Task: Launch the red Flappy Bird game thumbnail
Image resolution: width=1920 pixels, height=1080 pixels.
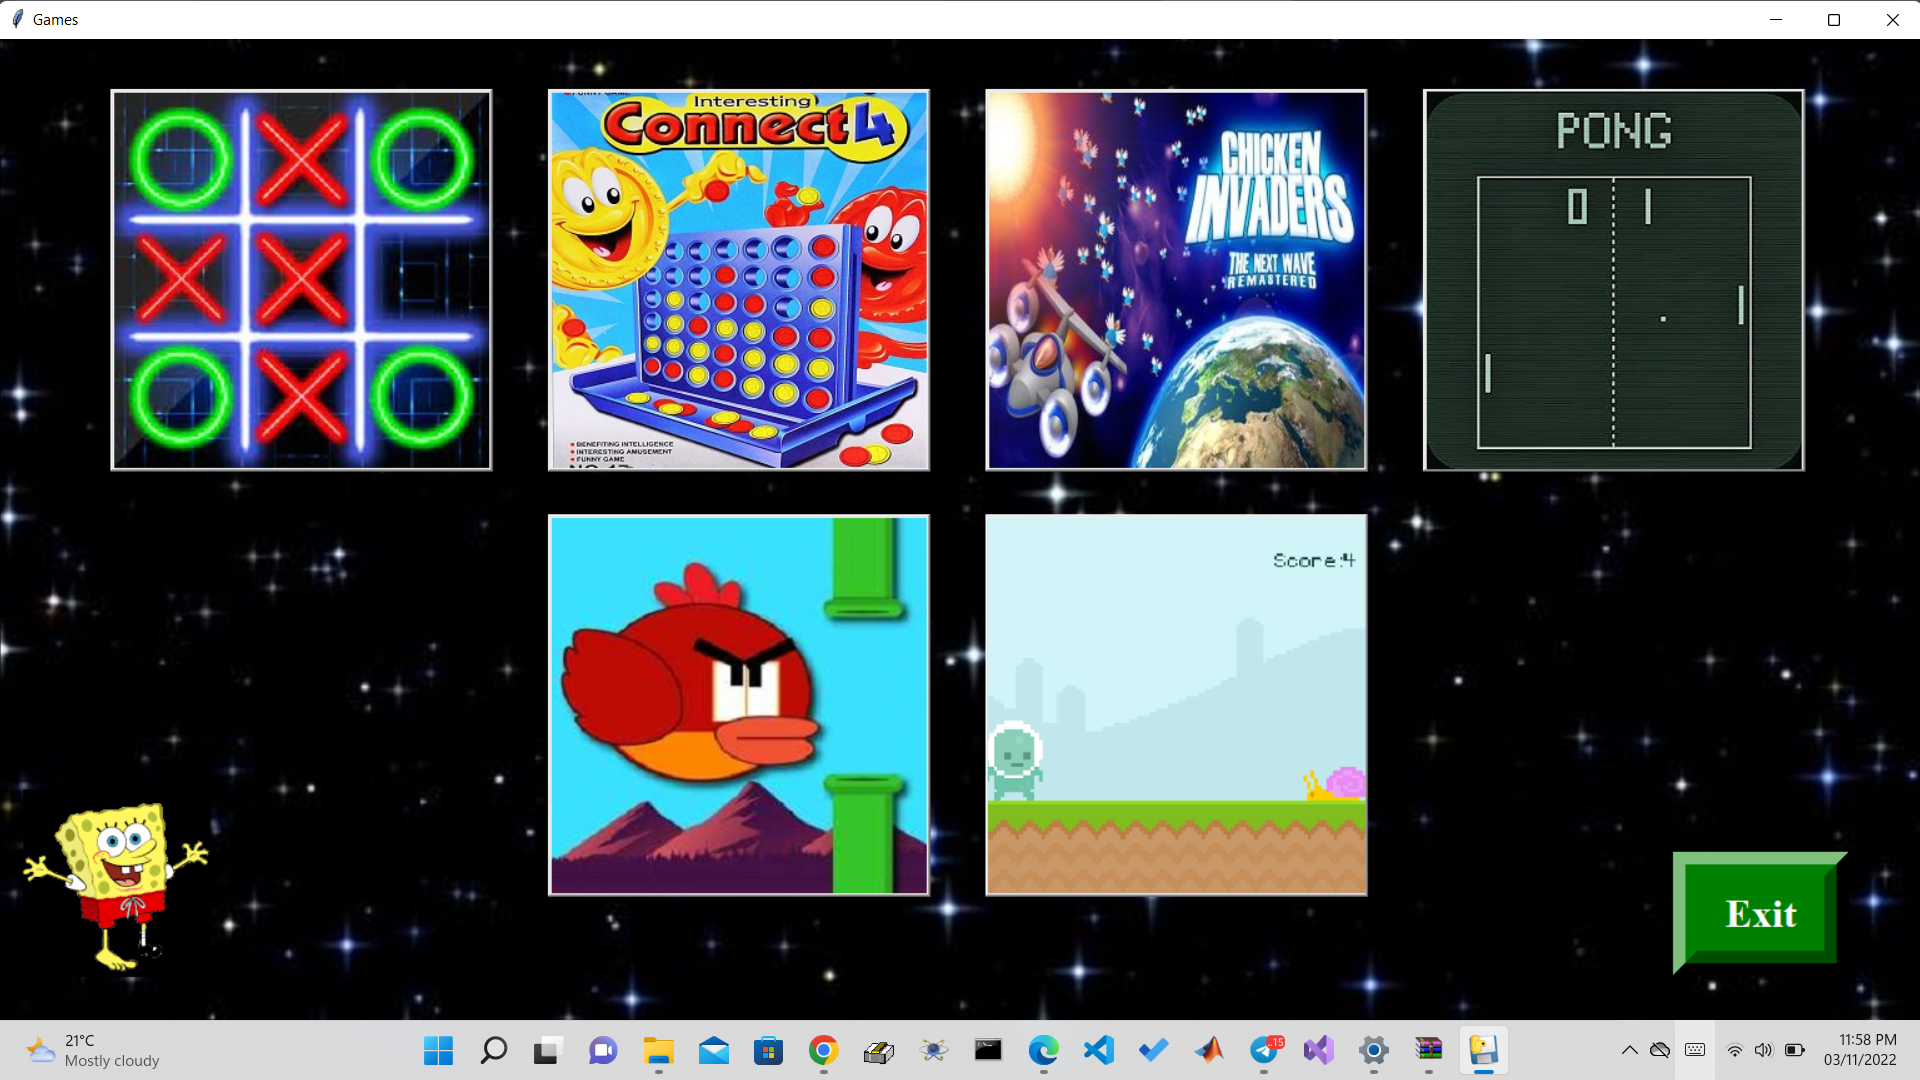Action: tap(739, 705)
